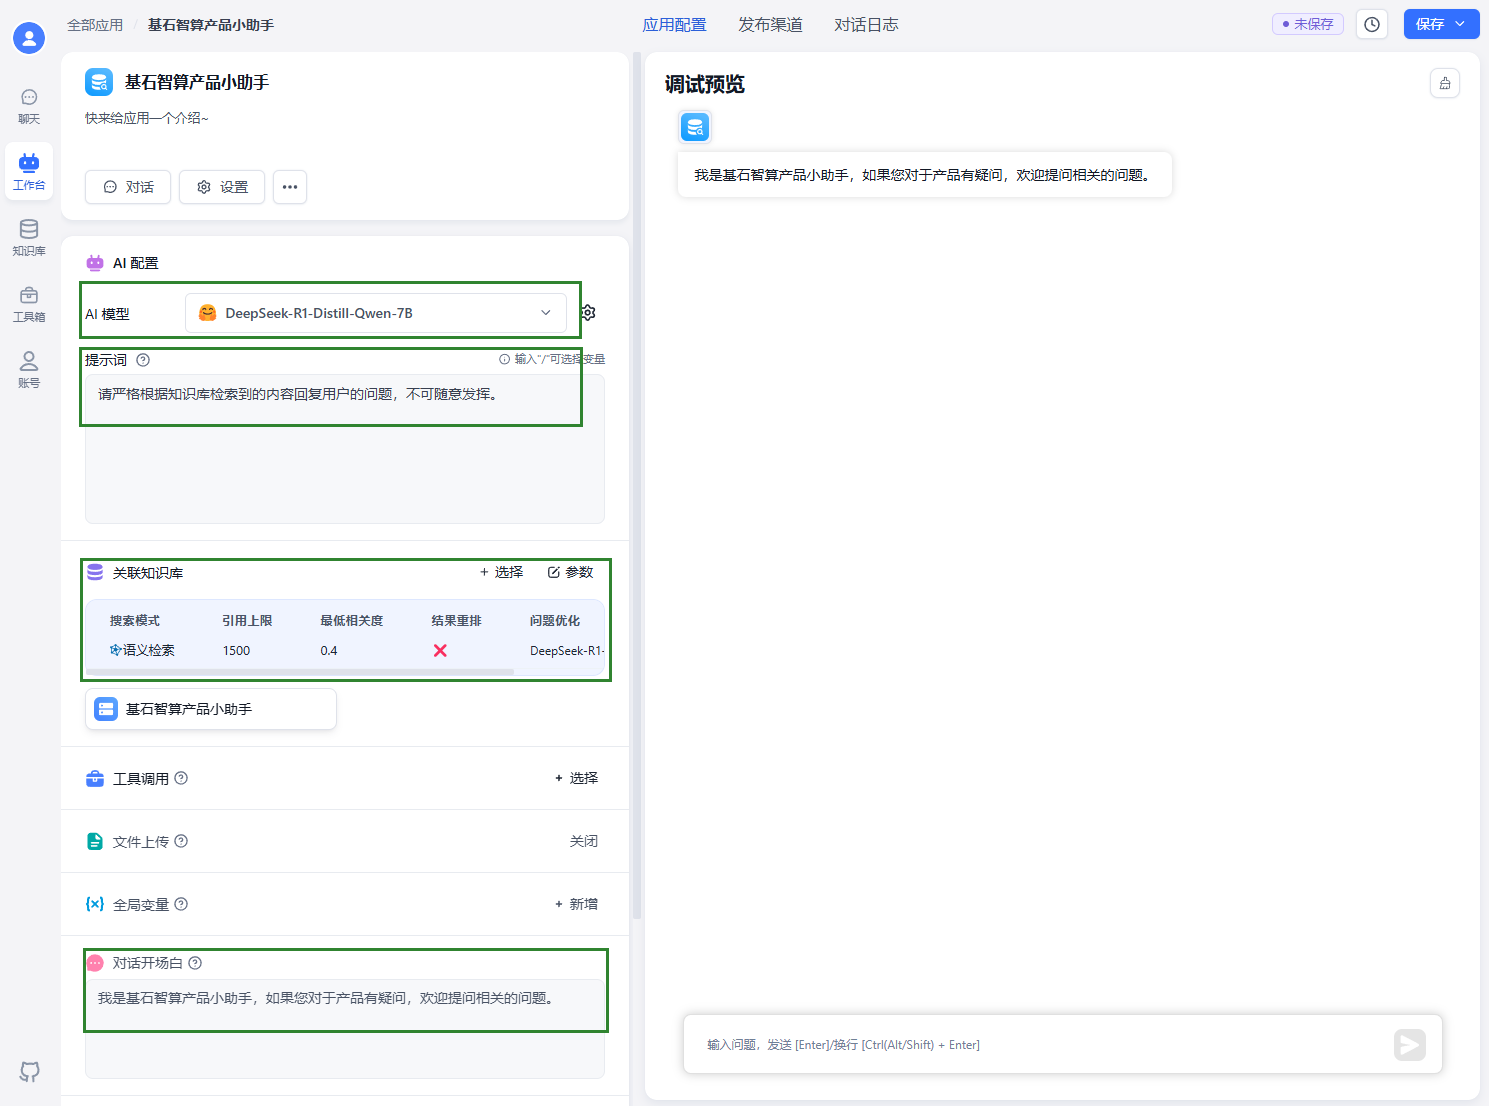Click the knowledge params horizontal scrollbar
Viewport: 1489px width, 1106px height.
[300, 672]
